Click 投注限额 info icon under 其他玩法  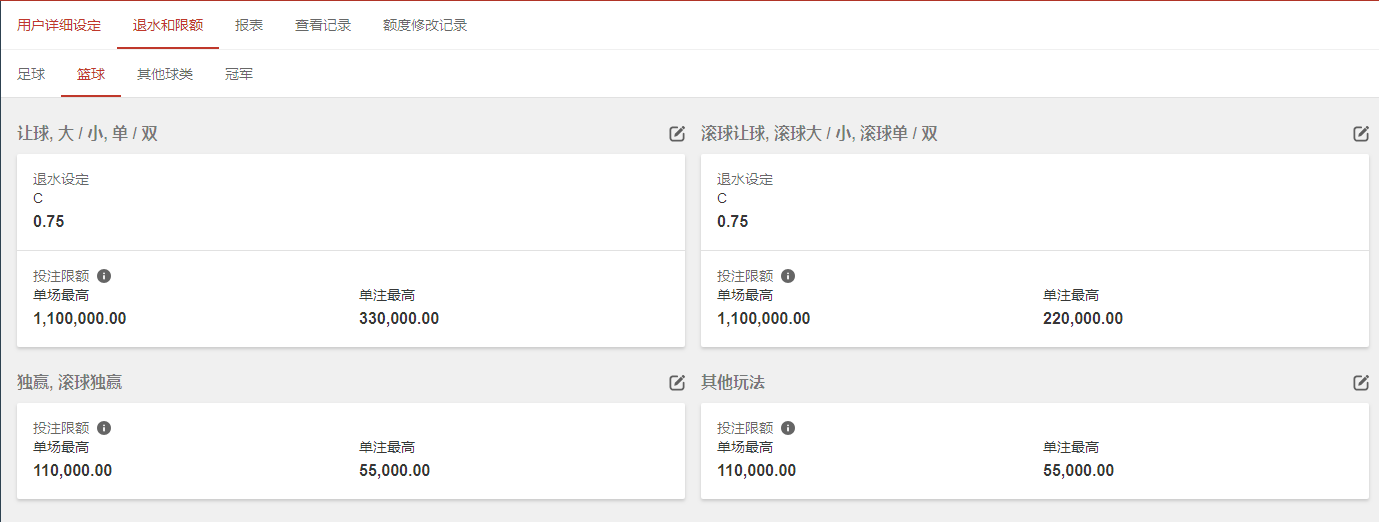point(788,428)
